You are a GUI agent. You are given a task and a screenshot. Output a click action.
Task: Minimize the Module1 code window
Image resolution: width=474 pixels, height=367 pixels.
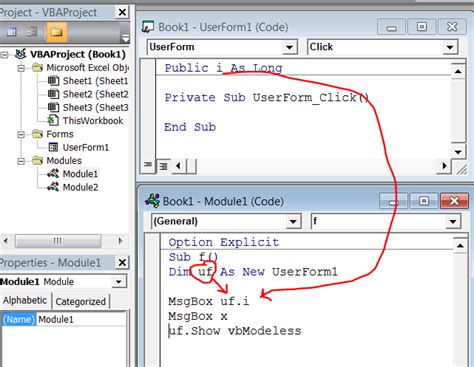tap(393, 201)
